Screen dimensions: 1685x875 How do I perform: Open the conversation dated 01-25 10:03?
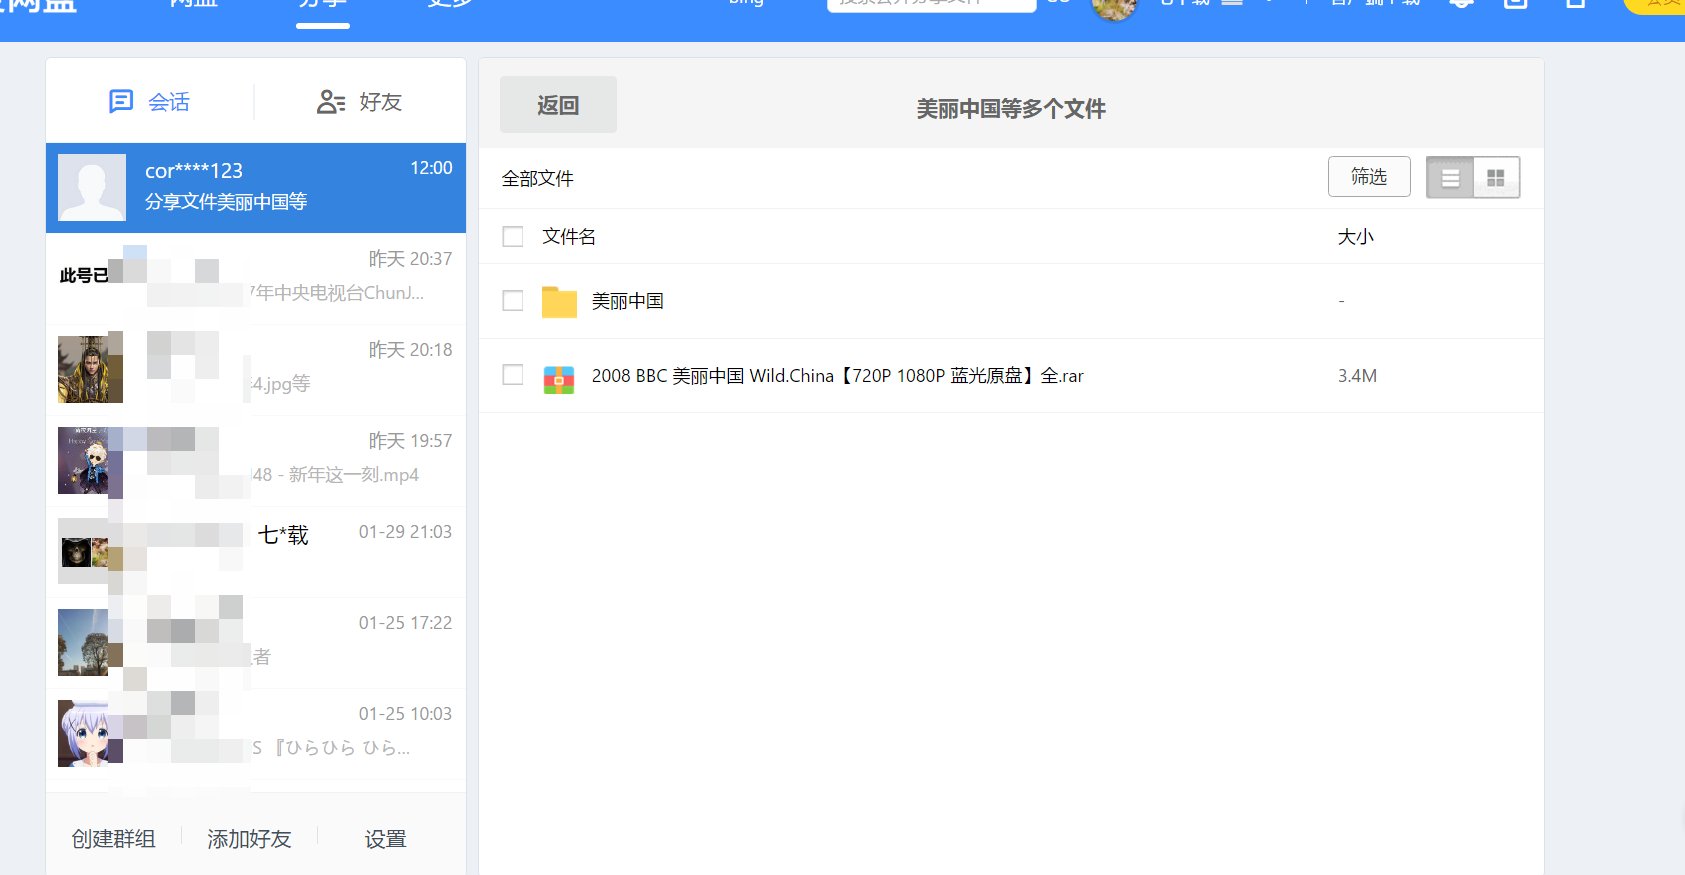pos(256,734)
